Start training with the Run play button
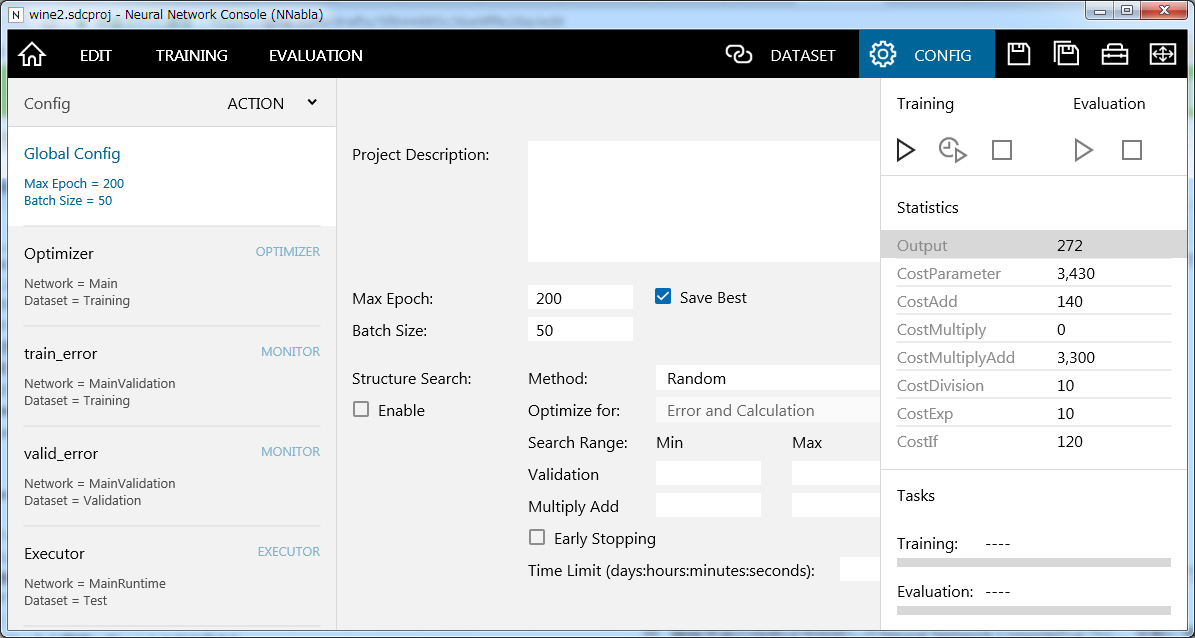Viewport: 1195px width, 638px height. point(905,150)
